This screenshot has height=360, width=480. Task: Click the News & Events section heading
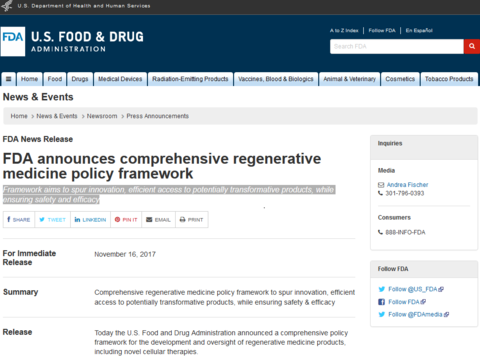tap(38, 97)
